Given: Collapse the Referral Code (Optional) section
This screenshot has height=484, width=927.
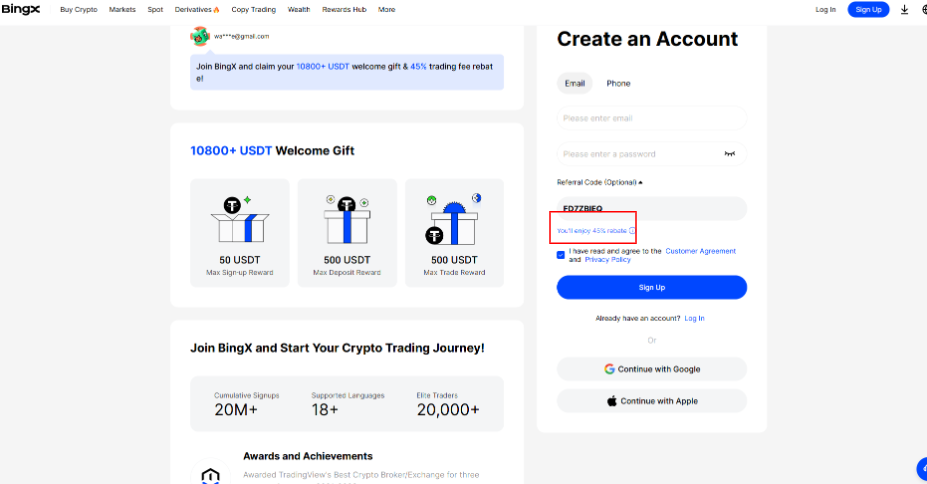Looking at the screenshot, I should (x=599, y=182).
